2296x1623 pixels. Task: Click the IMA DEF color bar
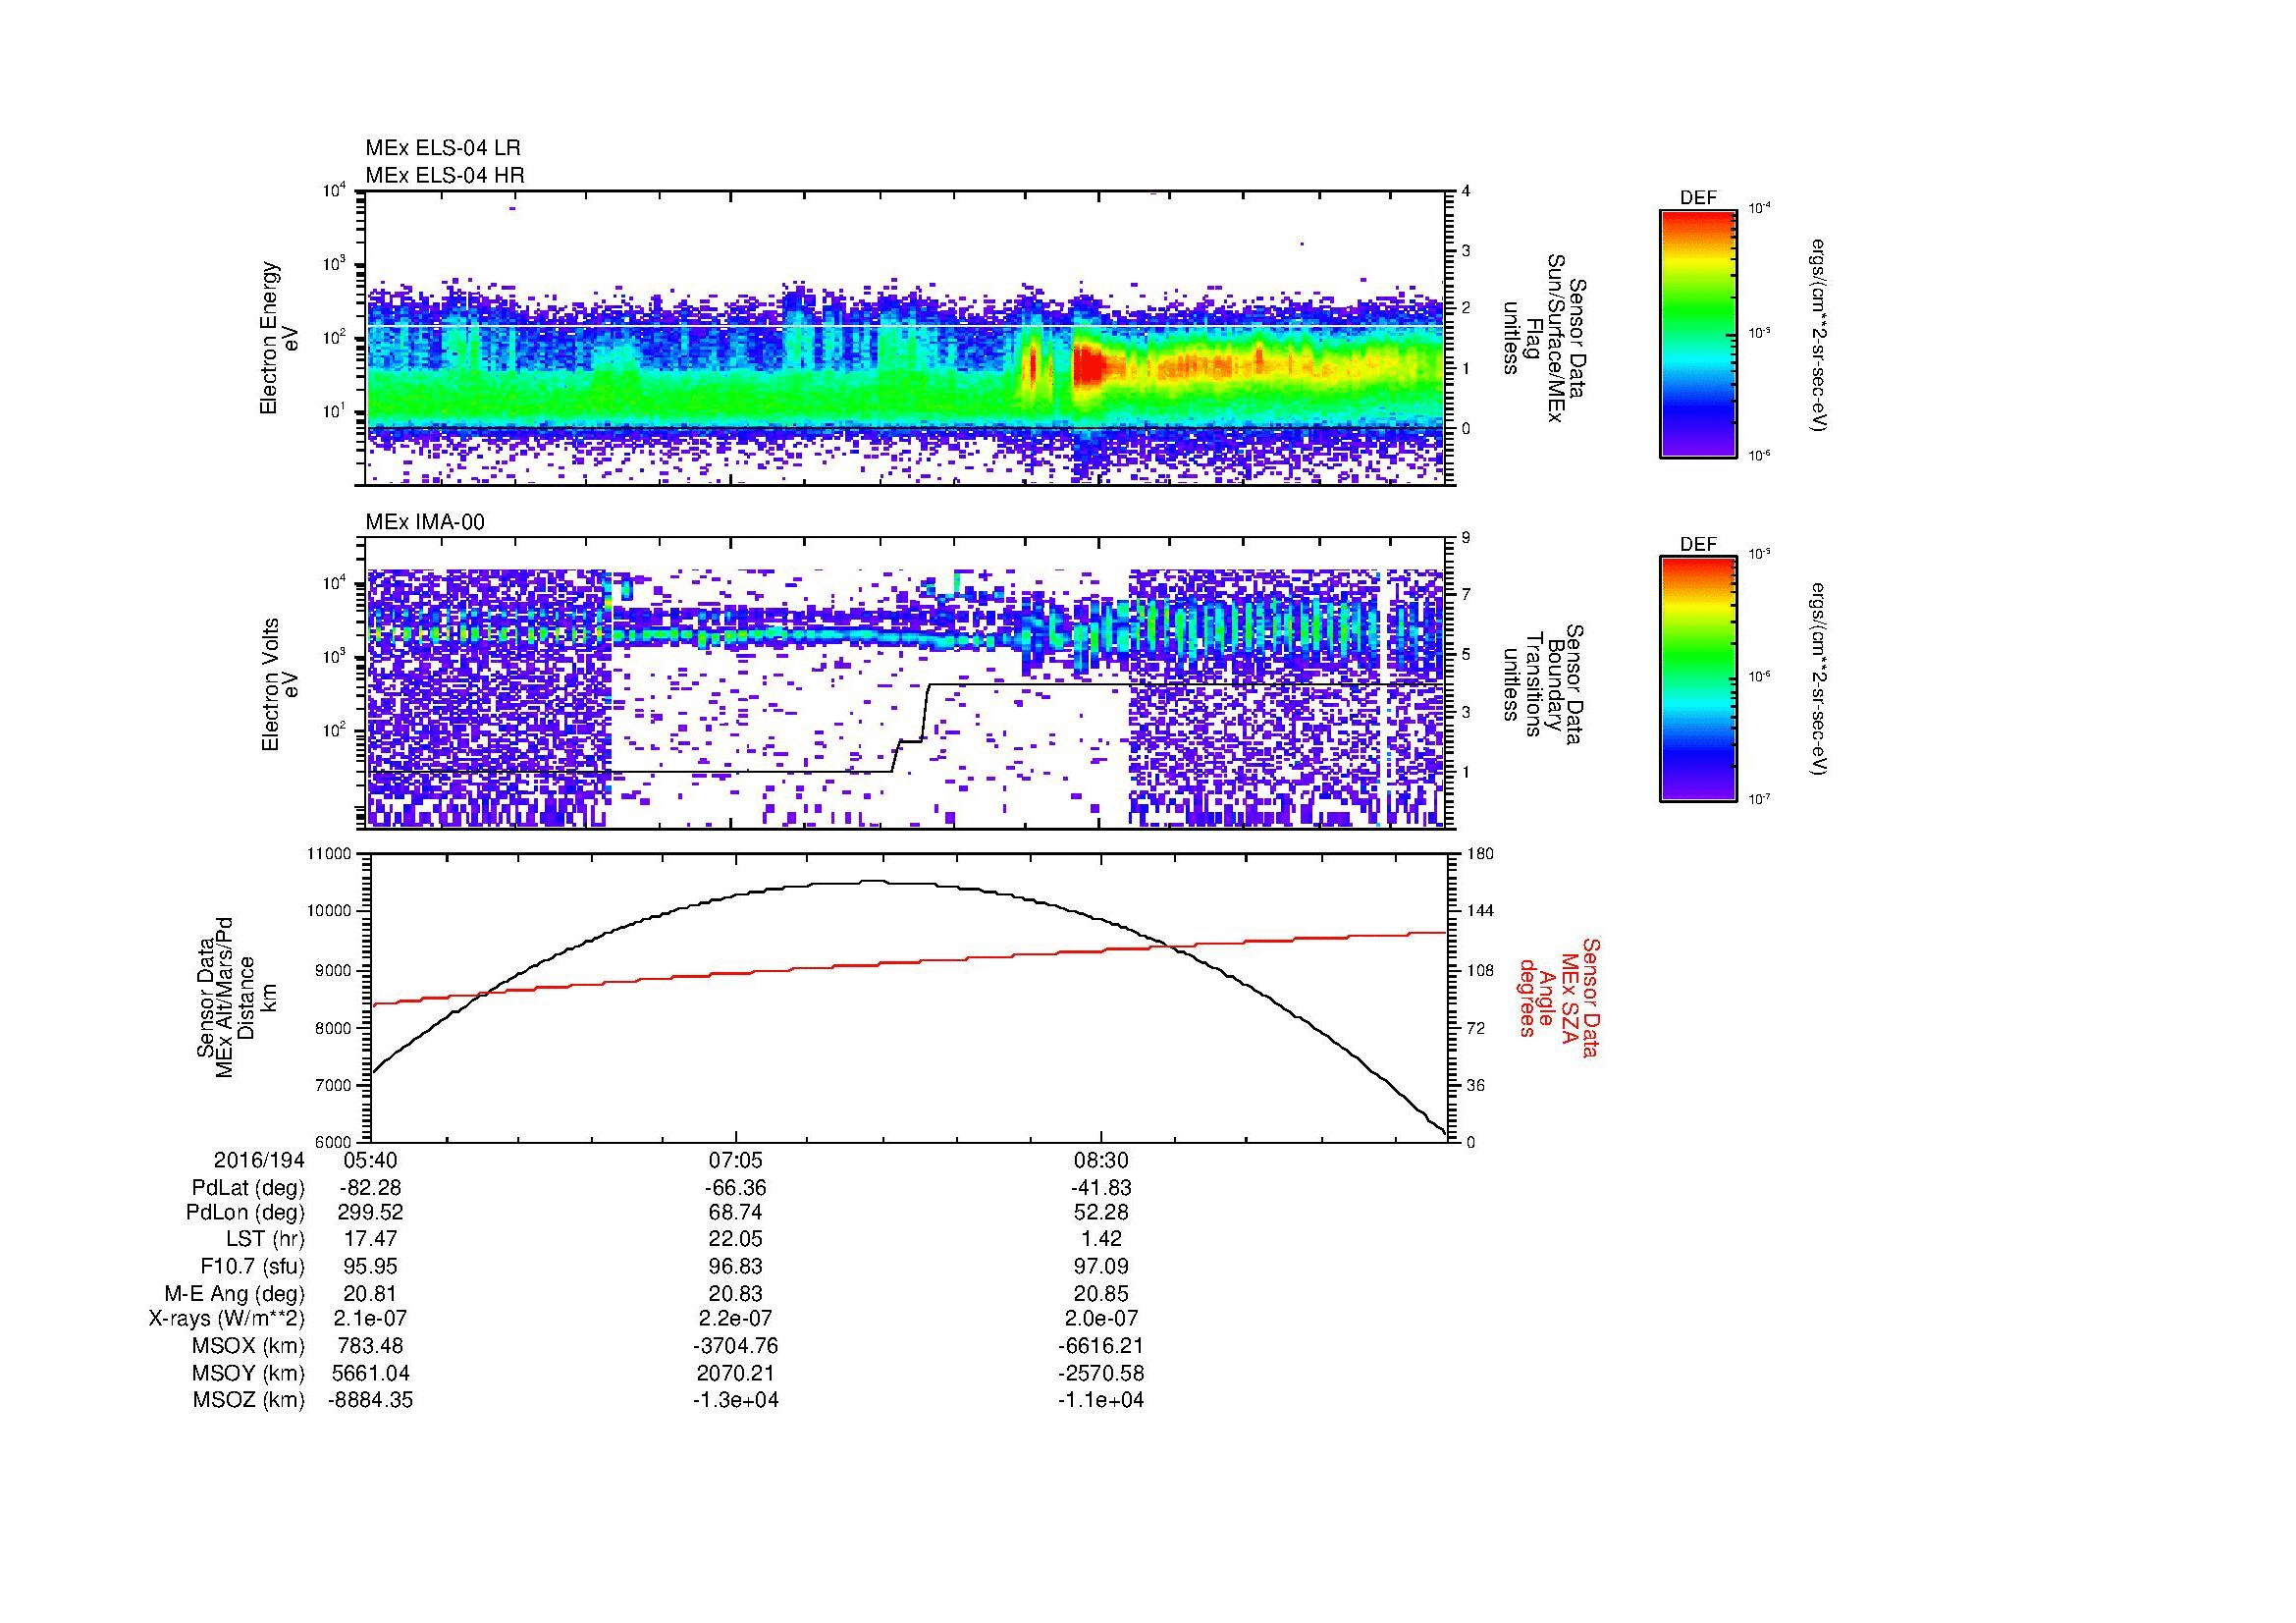pos(1698,679)
